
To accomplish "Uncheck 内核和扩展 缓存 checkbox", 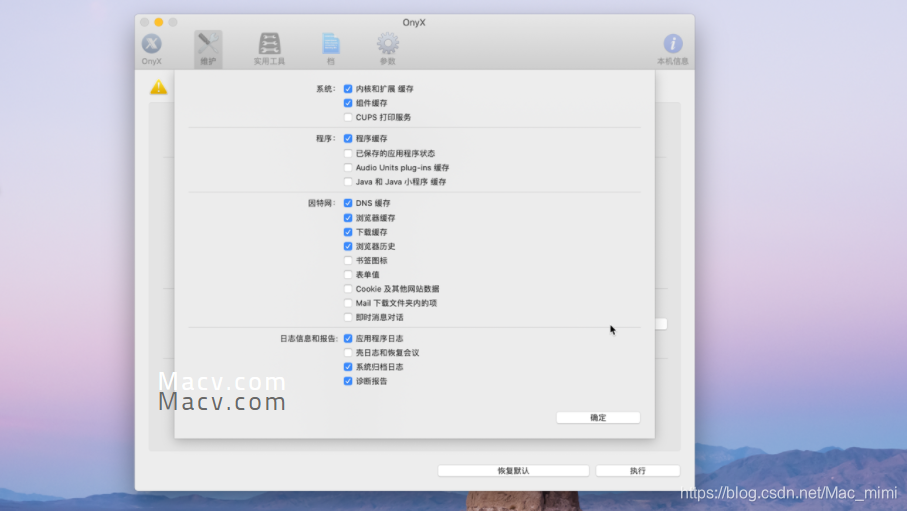I will click(348, 89).
